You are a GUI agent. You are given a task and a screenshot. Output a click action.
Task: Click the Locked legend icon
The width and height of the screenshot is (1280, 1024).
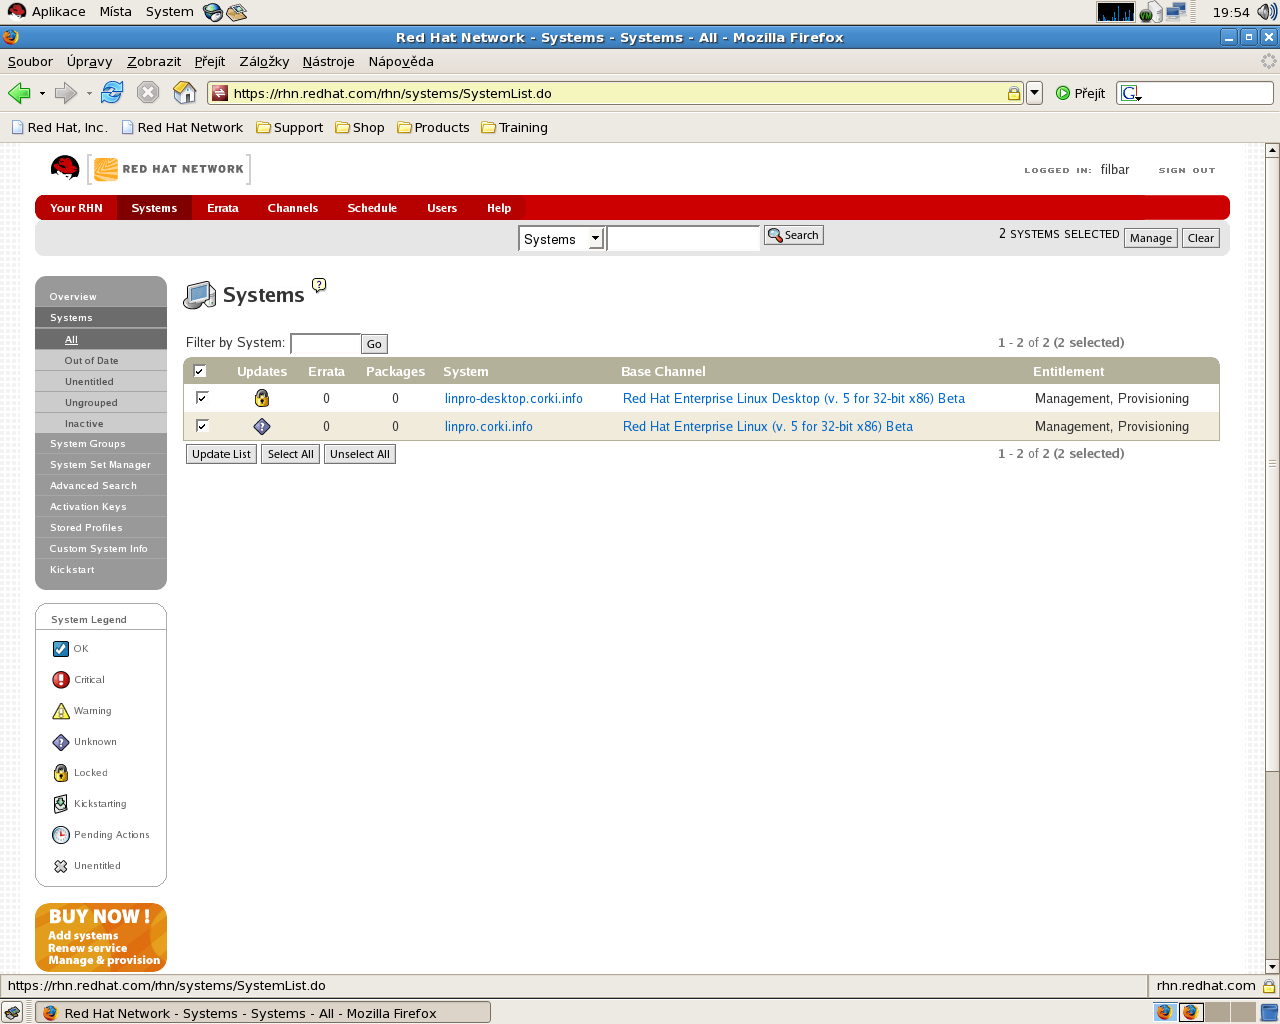tap(61, 773)
